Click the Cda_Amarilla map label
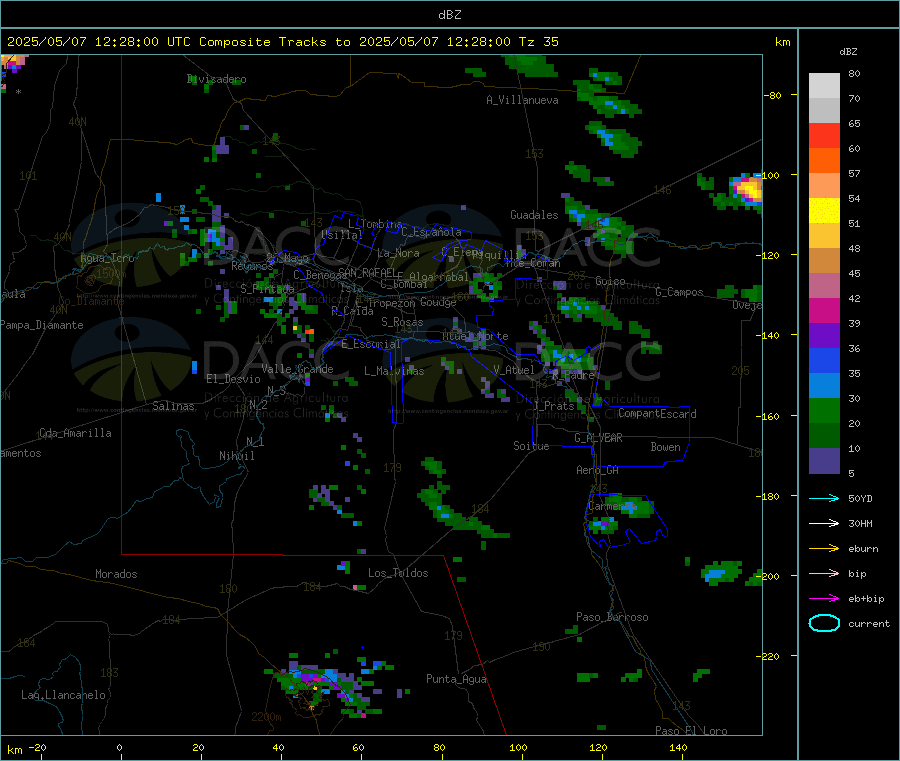The height and width of the screenshot is (761, 900). 75,433
